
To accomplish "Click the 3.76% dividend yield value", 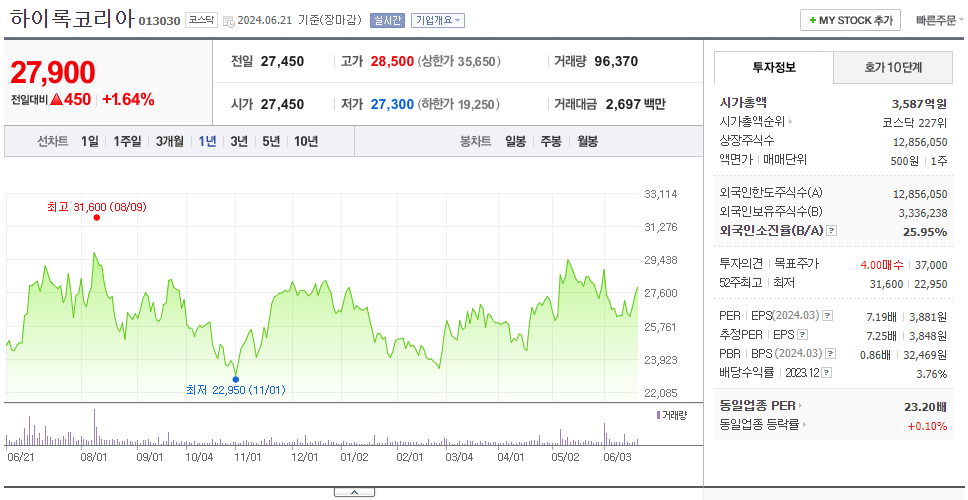I will (932, 373).
